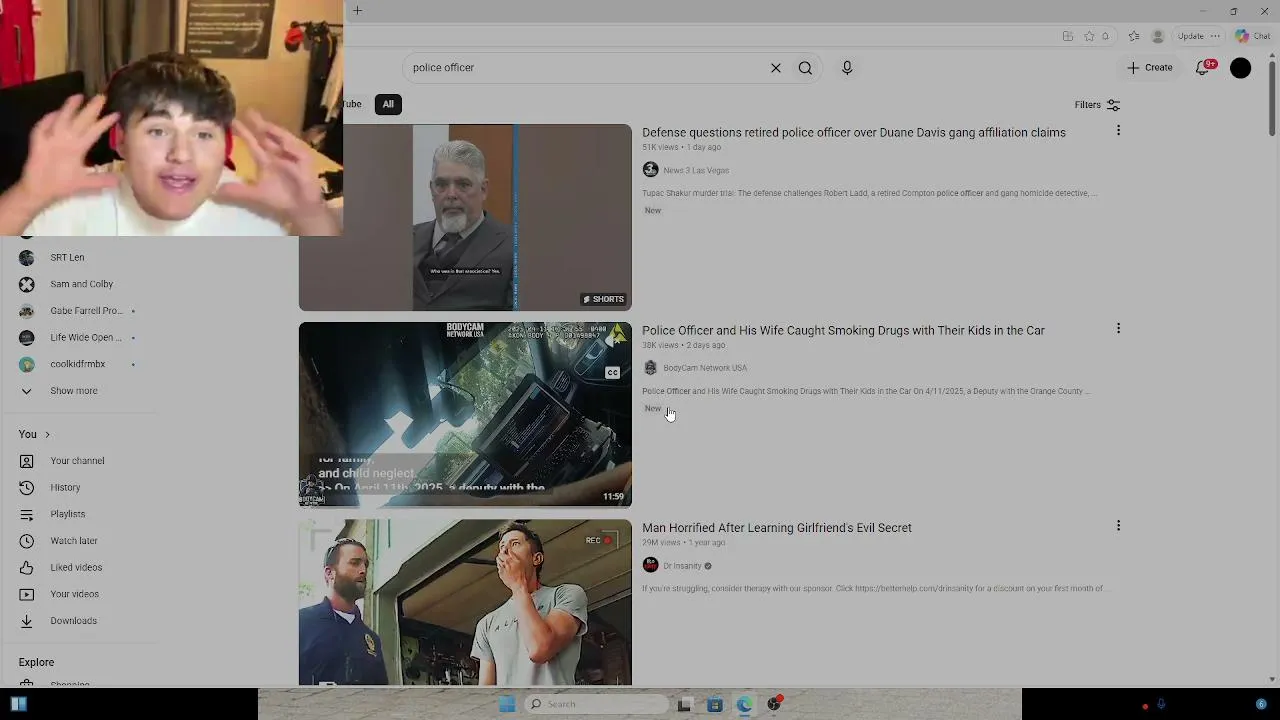Open Copilot Chat in browser
This screenshot has width=1280, height=720.
click(x=1253, y=36)
